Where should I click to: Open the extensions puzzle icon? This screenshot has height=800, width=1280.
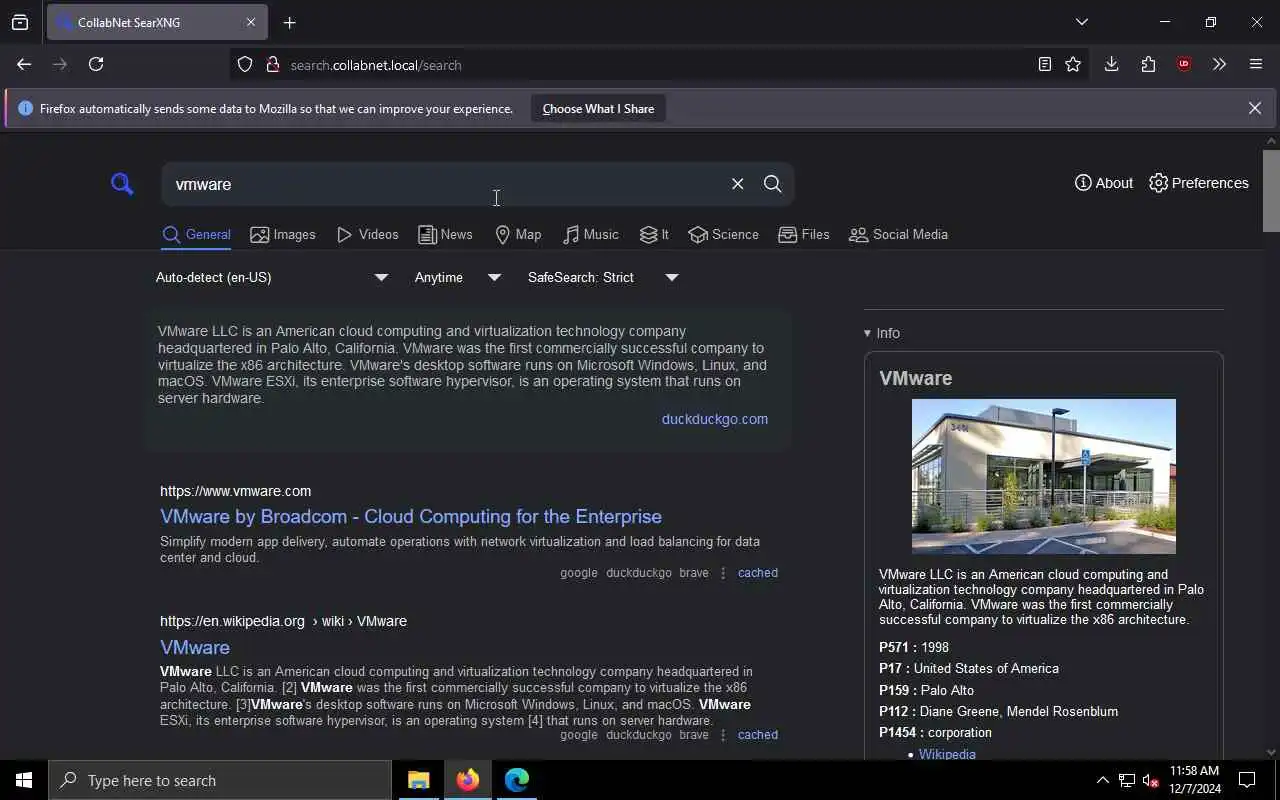point(1148,64)
